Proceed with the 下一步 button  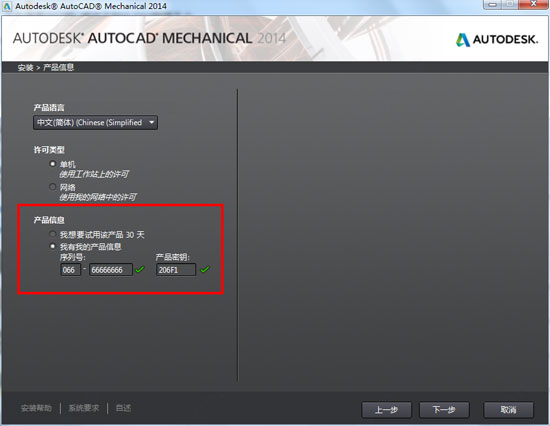coord(444,410)
